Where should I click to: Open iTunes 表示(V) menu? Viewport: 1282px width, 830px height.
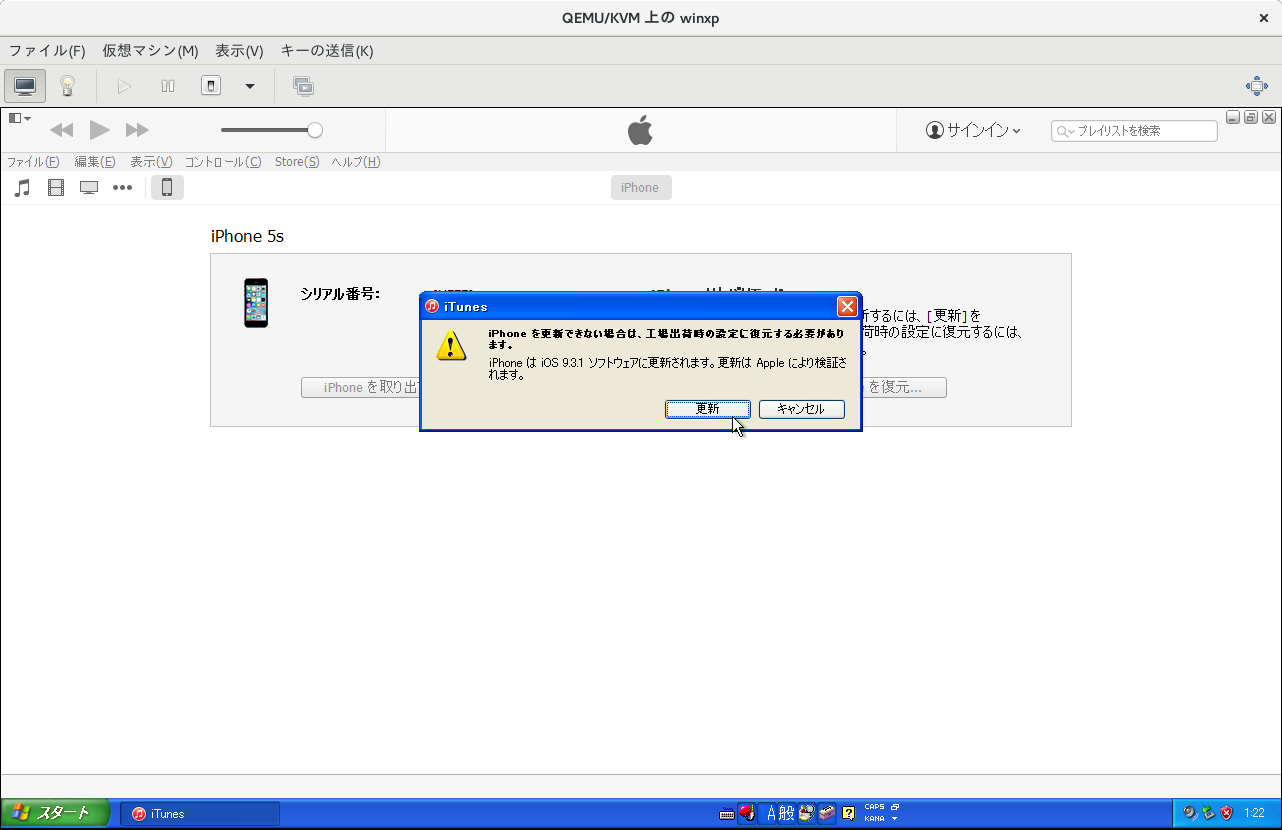coord(151,162)
